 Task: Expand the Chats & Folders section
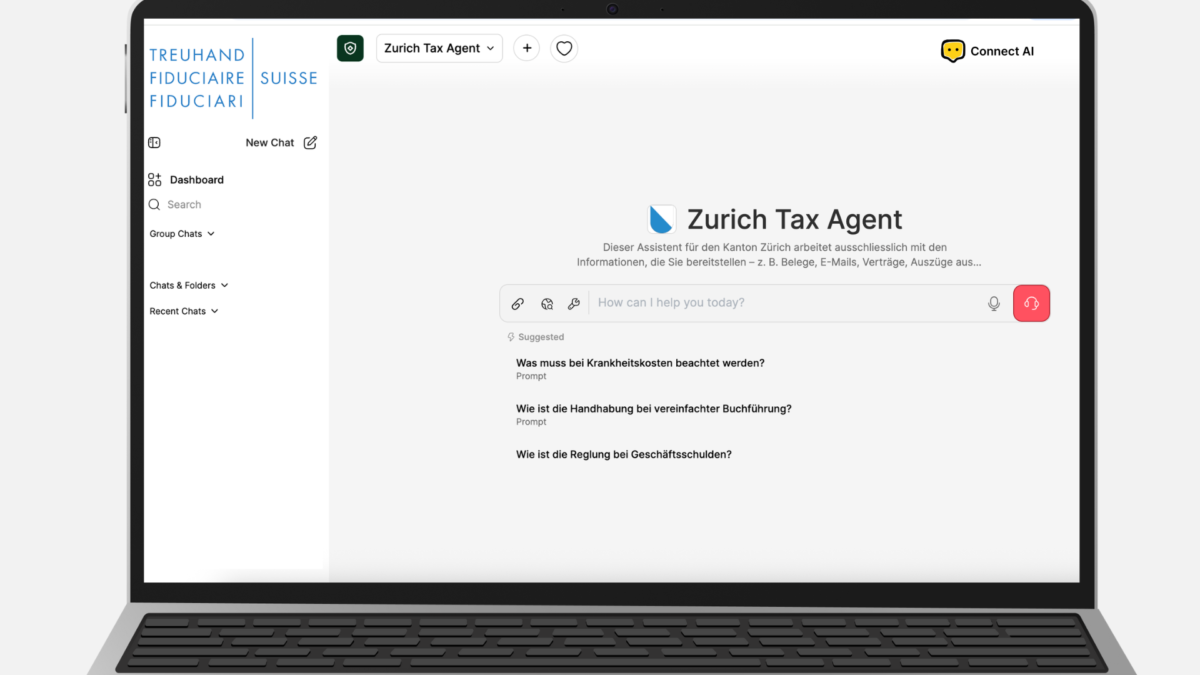point(189,285)
